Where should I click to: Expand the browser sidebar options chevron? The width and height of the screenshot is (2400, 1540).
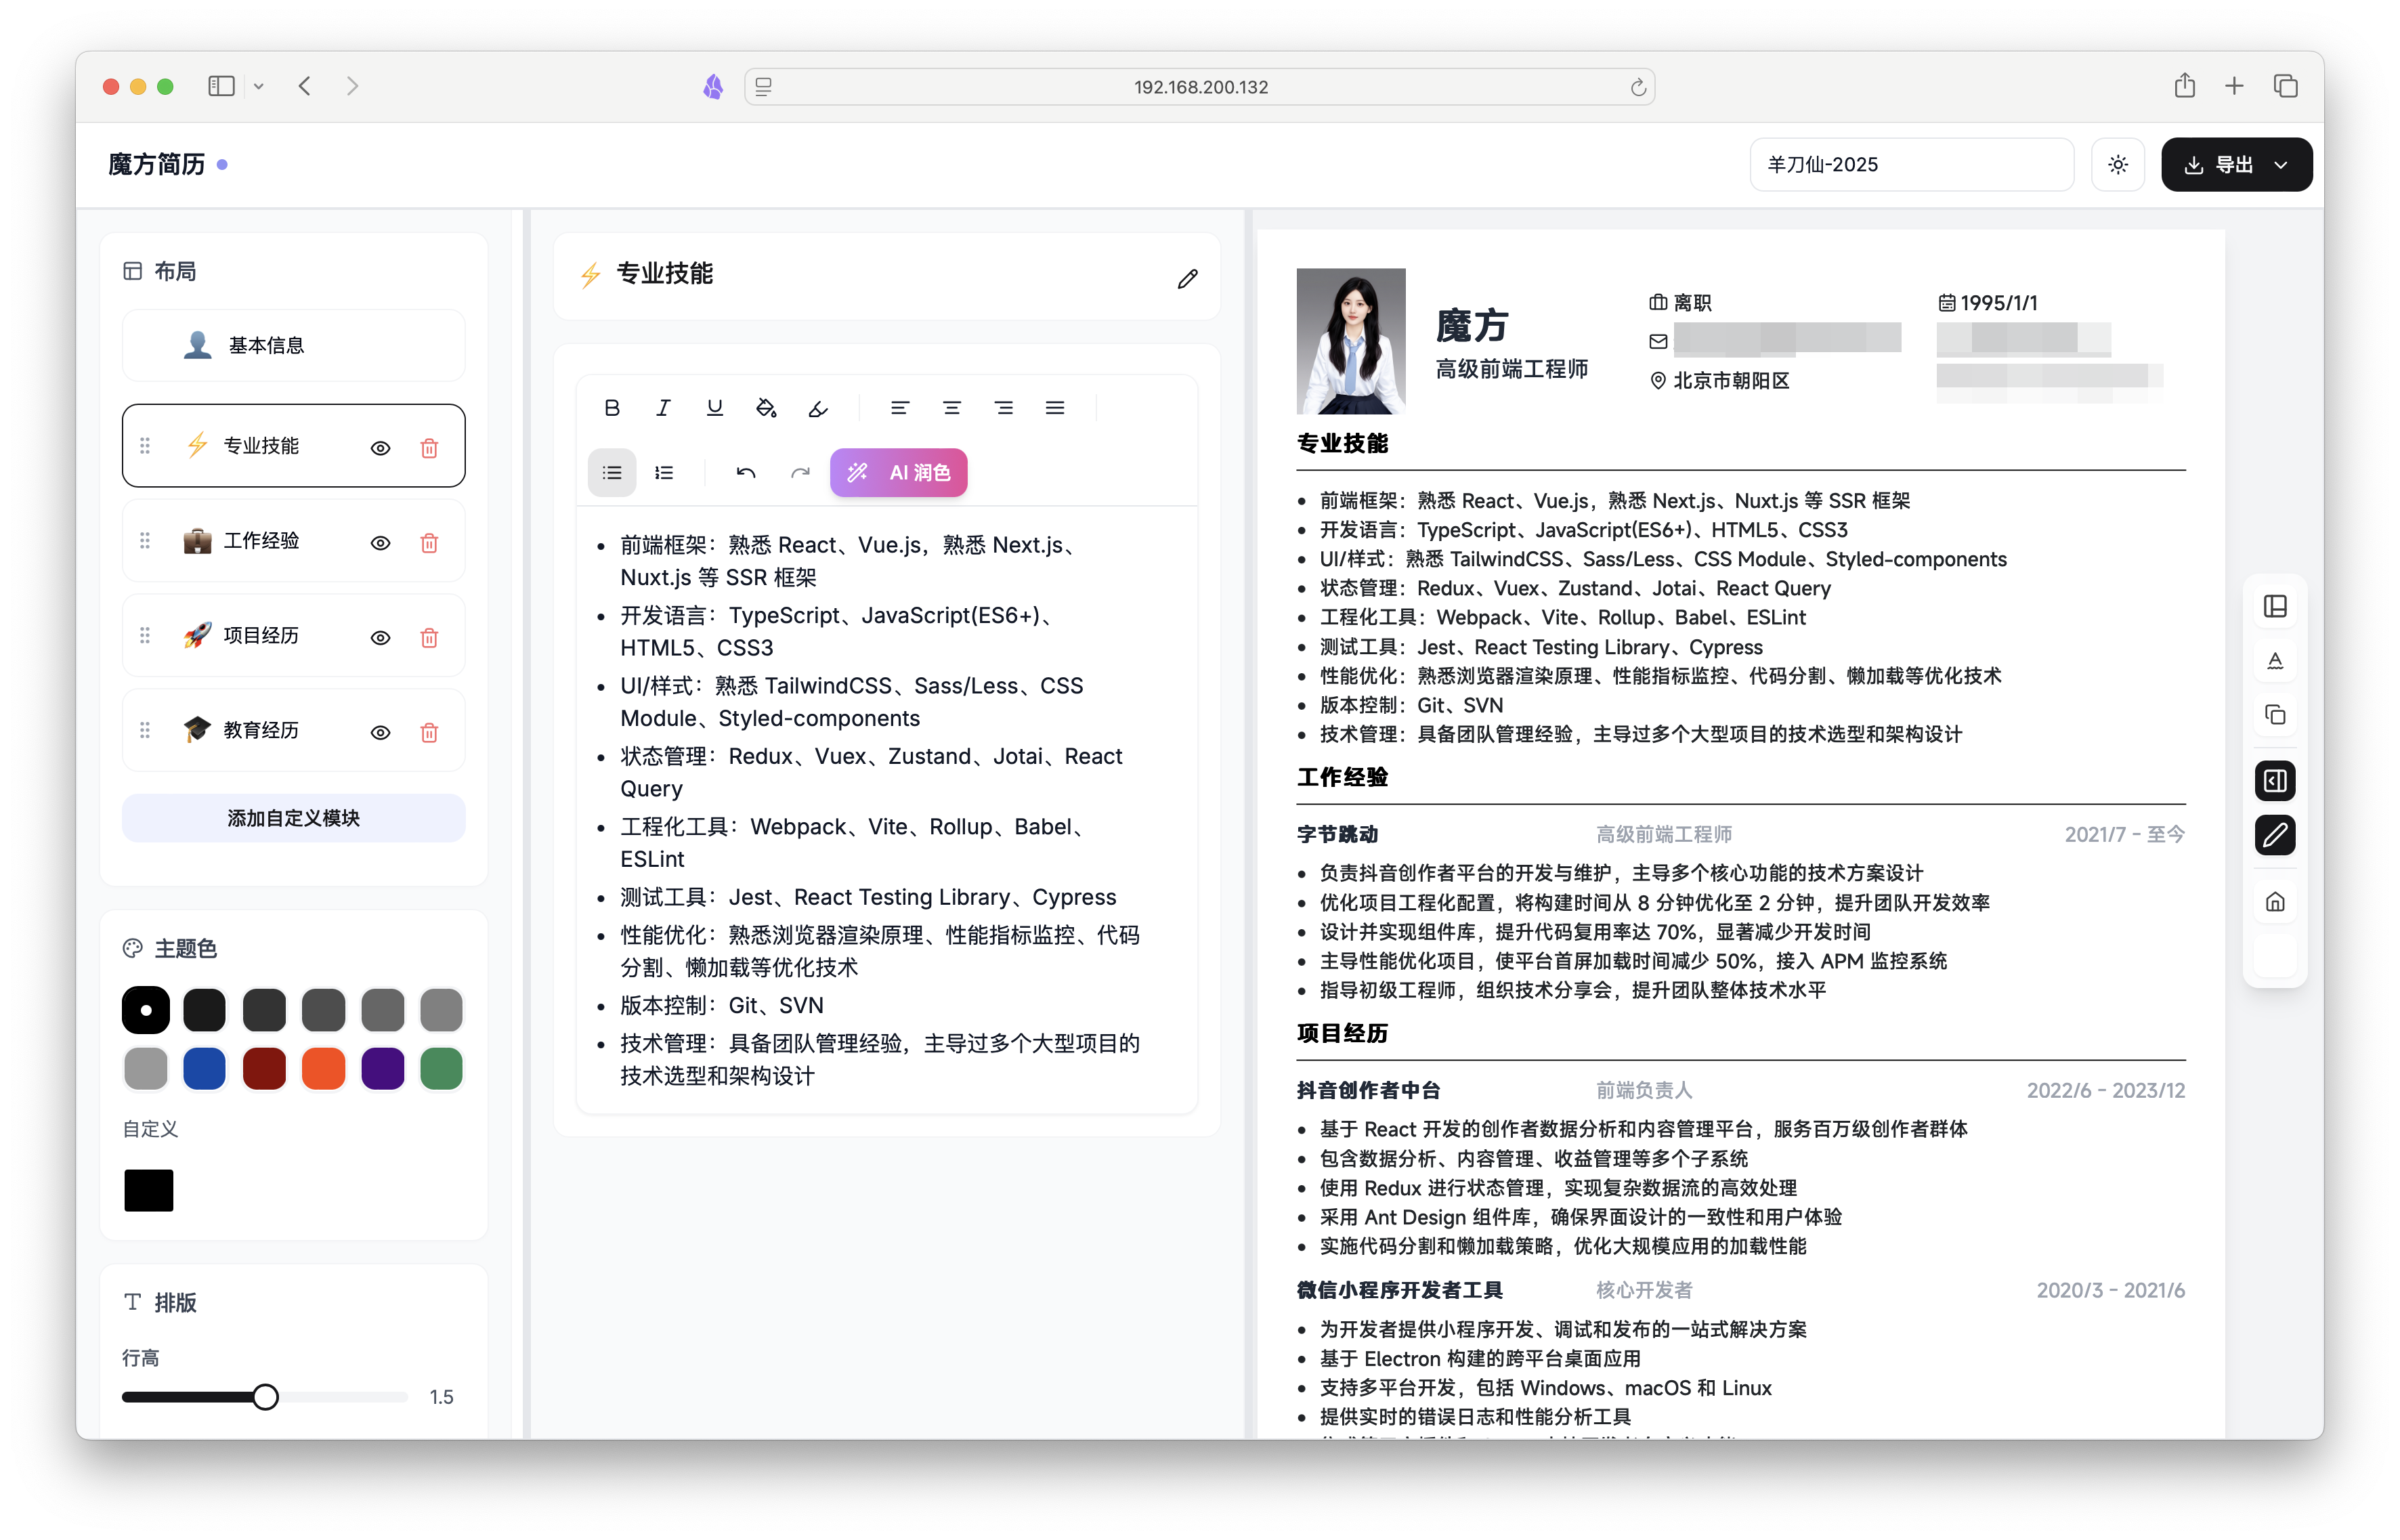[x=259, y=87]
